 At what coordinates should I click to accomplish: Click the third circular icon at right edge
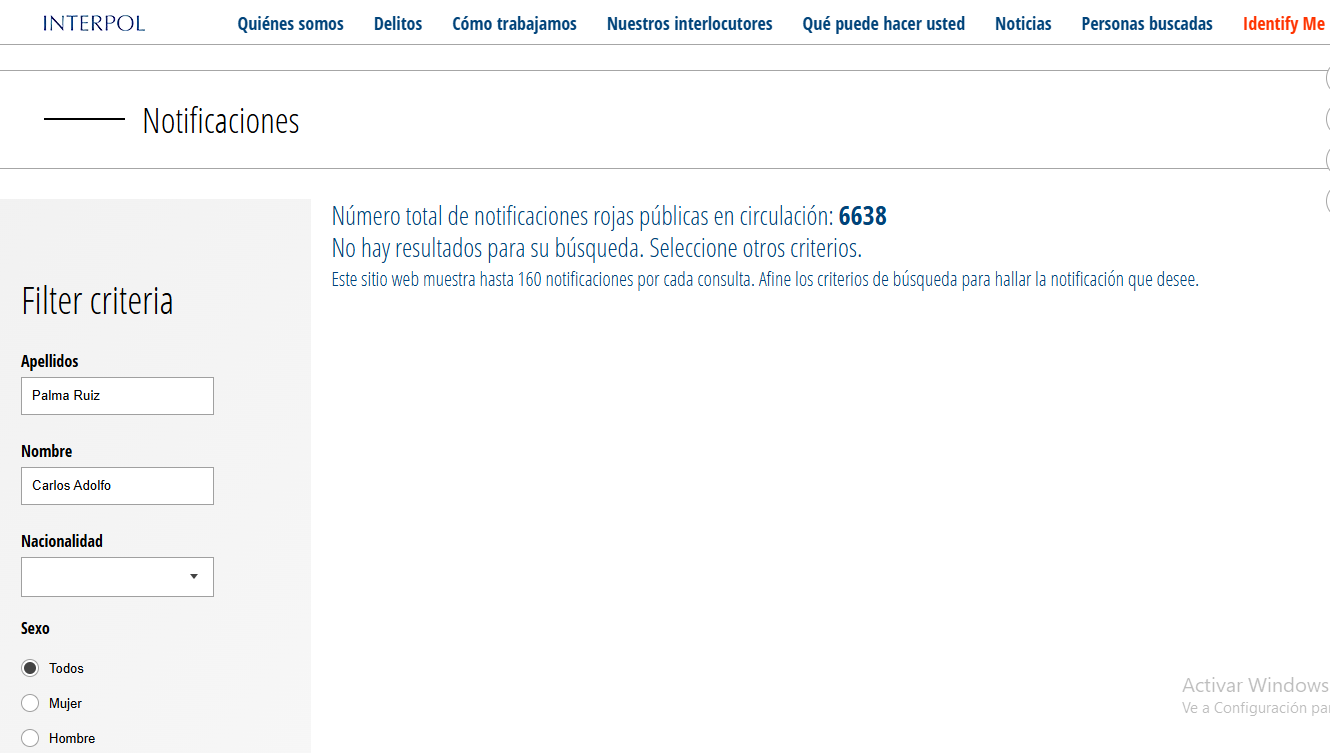pyautogui.click(x=1326, y=160)
